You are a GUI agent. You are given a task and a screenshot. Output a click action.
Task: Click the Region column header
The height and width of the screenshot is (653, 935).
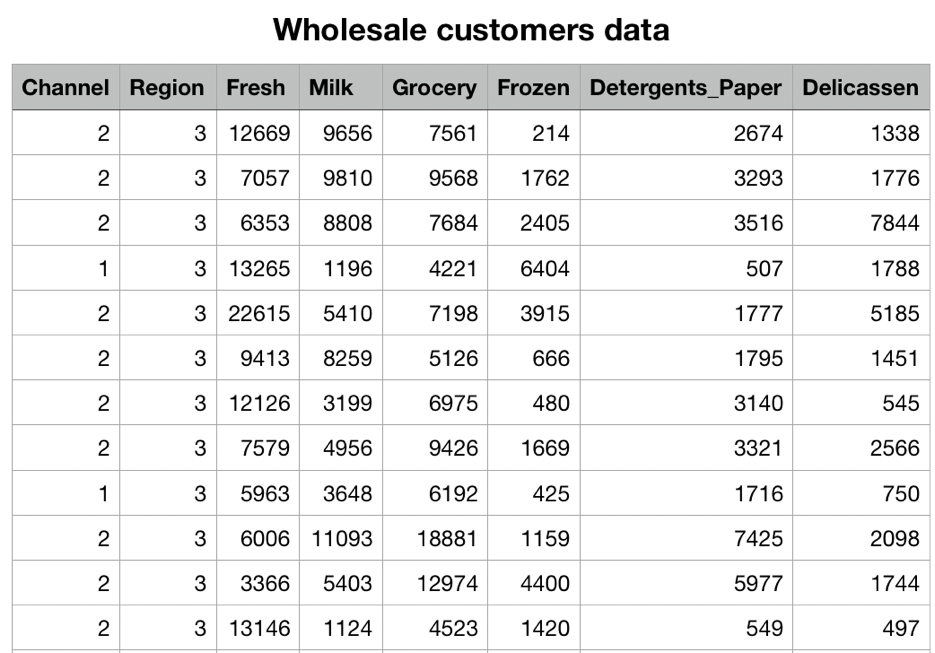(x=167, y=87)
